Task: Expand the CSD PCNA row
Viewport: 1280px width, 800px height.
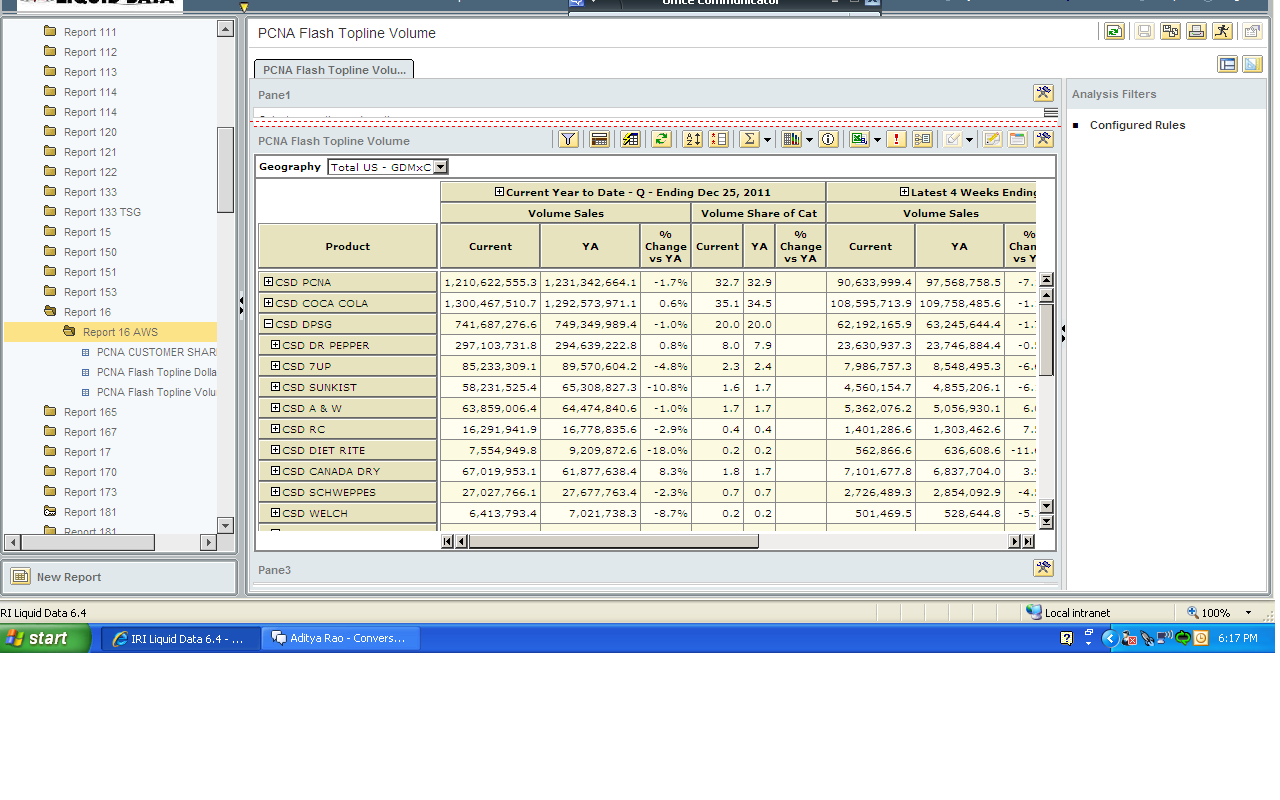Action: [x=268, y=282]
